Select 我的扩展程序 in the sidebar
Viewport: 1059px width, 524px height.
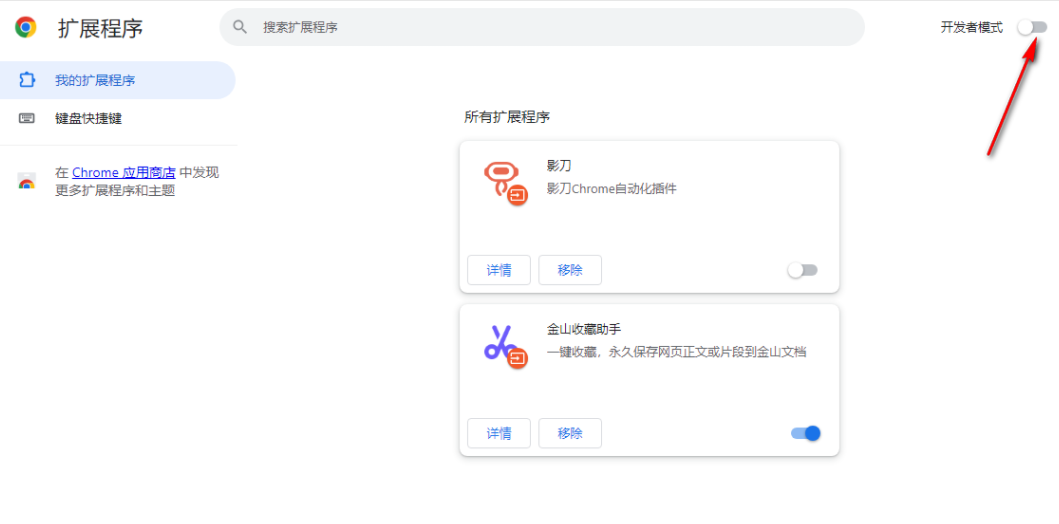[x=118, y=80]
